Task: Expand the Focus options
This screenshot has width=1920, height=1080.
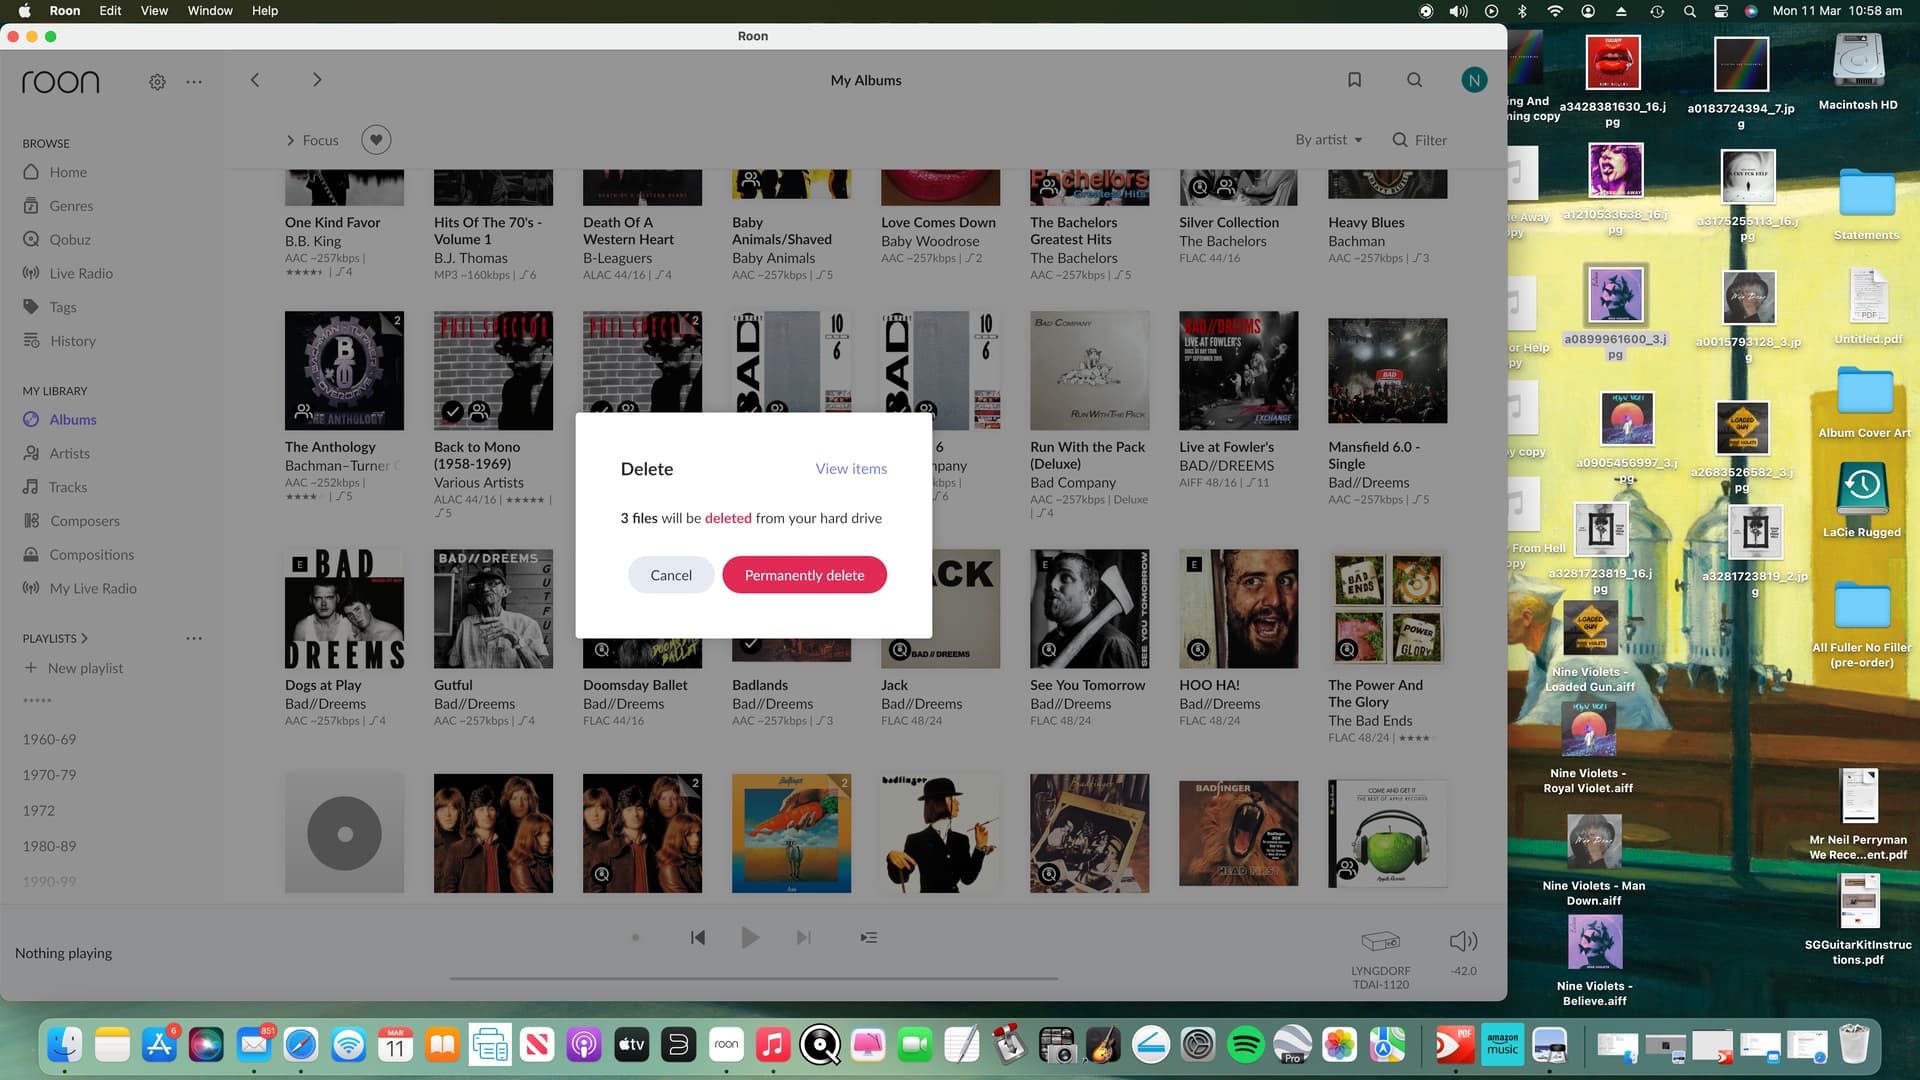Action: tap(313, 140)
